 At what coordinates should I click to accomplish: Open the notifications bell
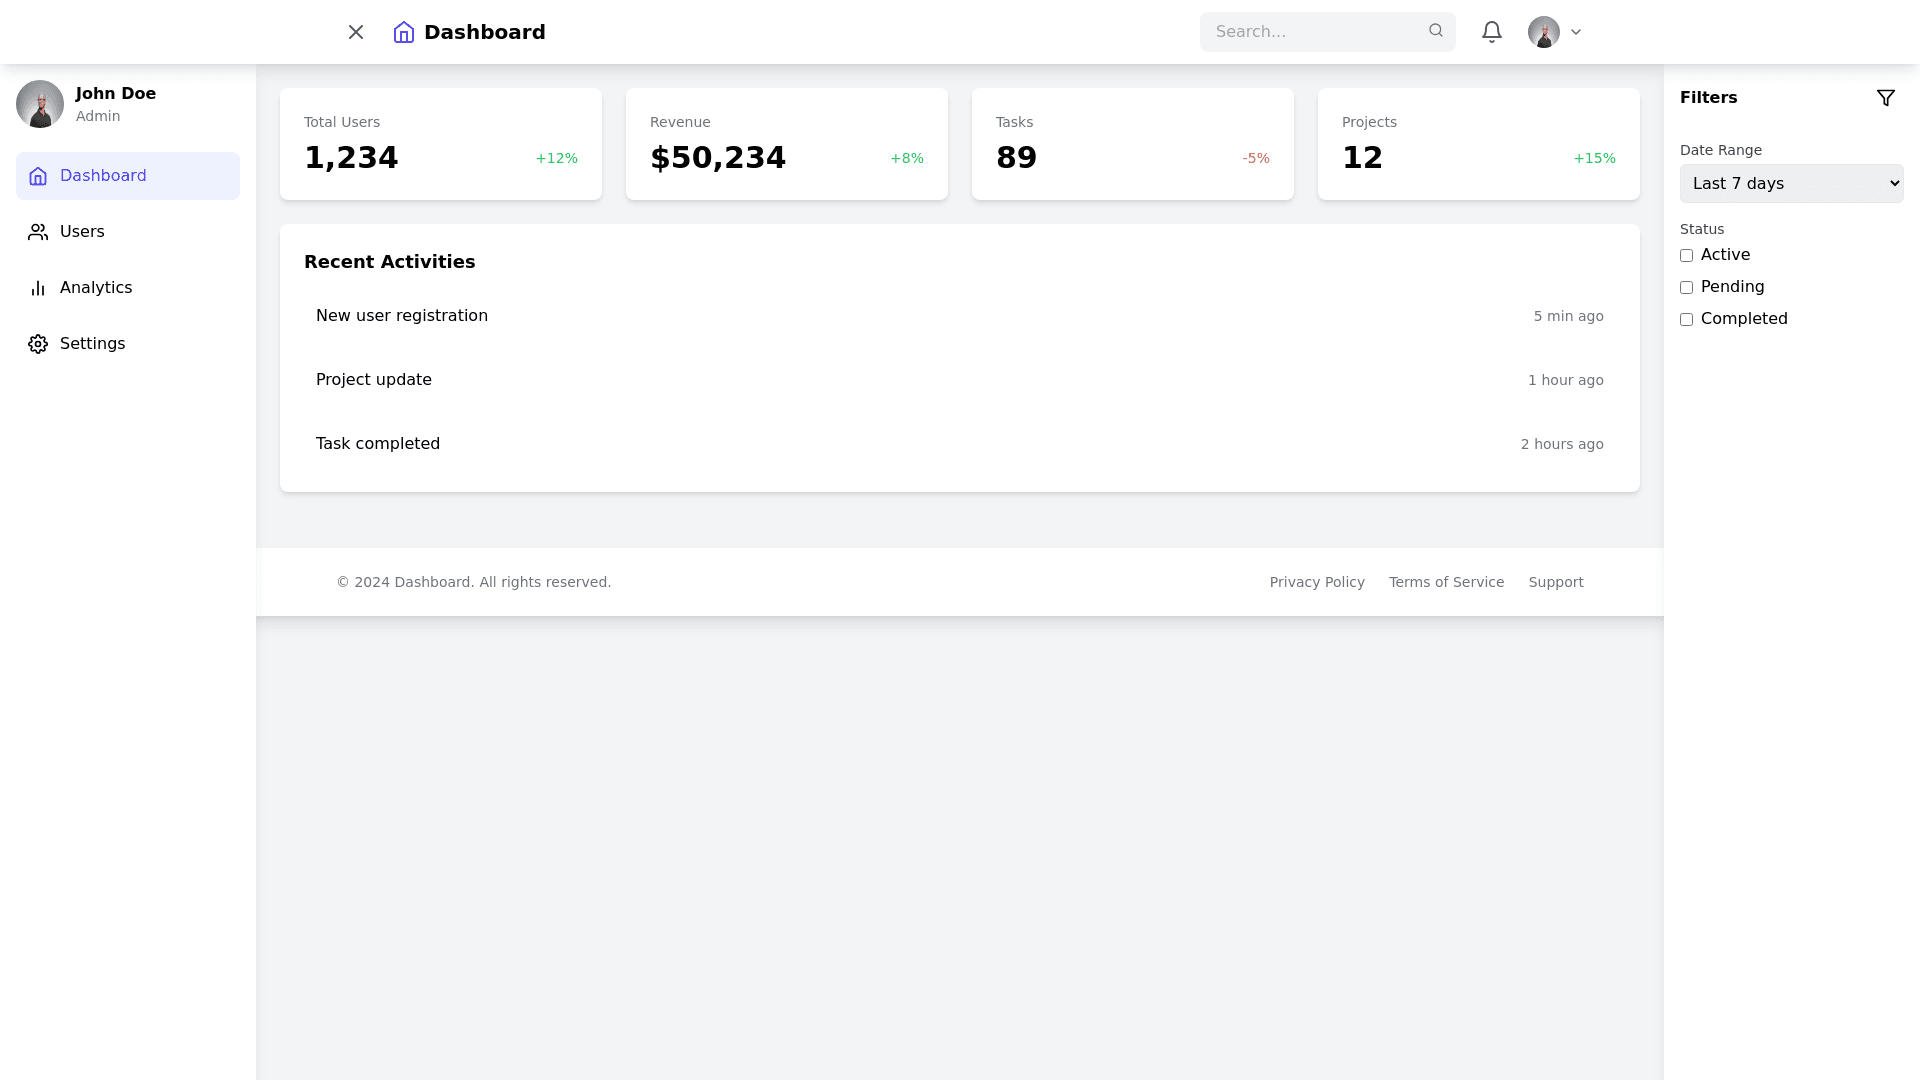1492,32
